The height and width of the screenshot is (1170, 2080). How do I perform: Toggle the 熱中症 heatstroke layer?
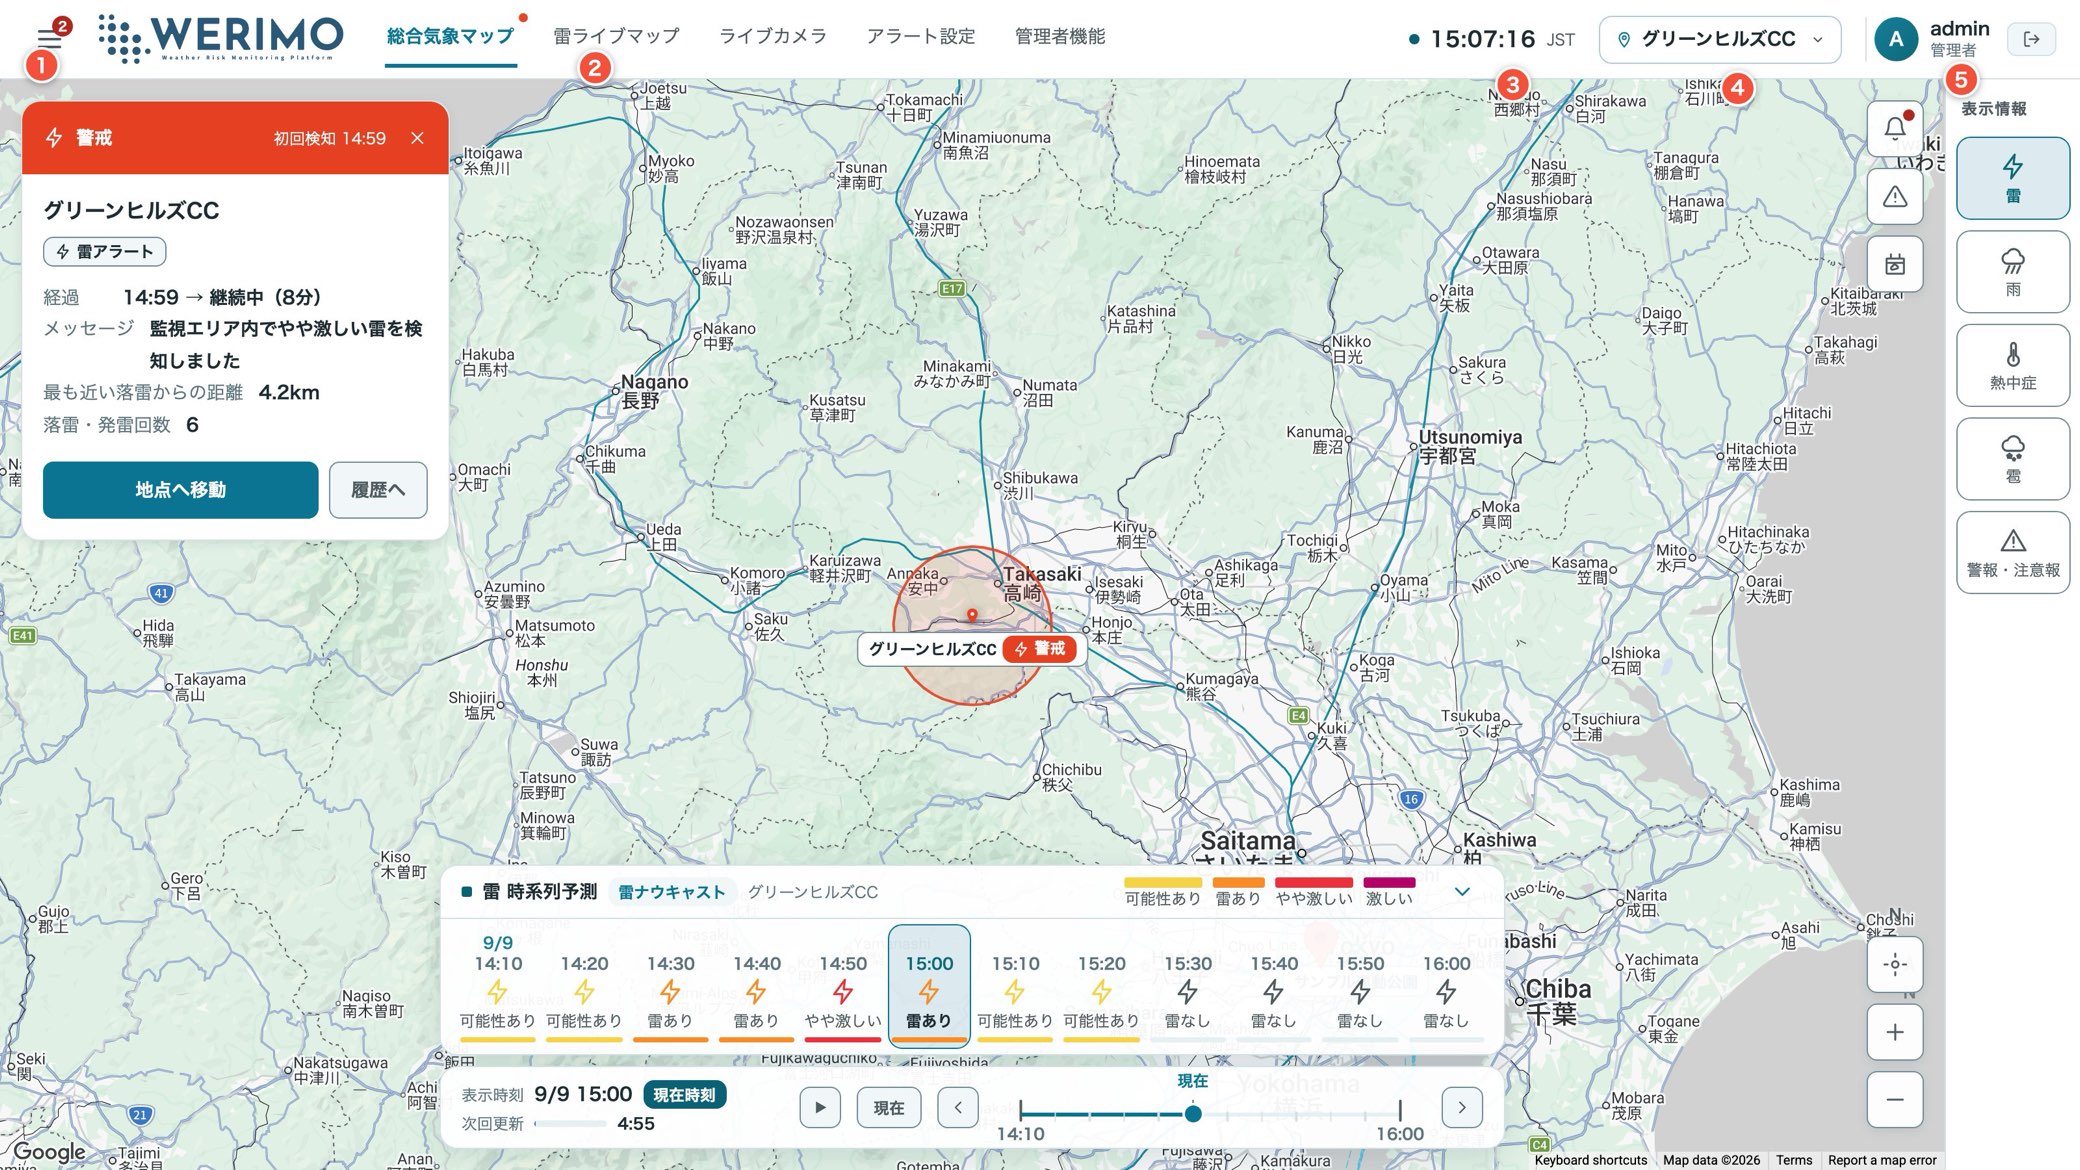pyautogui.click(x=2013, y=365)
